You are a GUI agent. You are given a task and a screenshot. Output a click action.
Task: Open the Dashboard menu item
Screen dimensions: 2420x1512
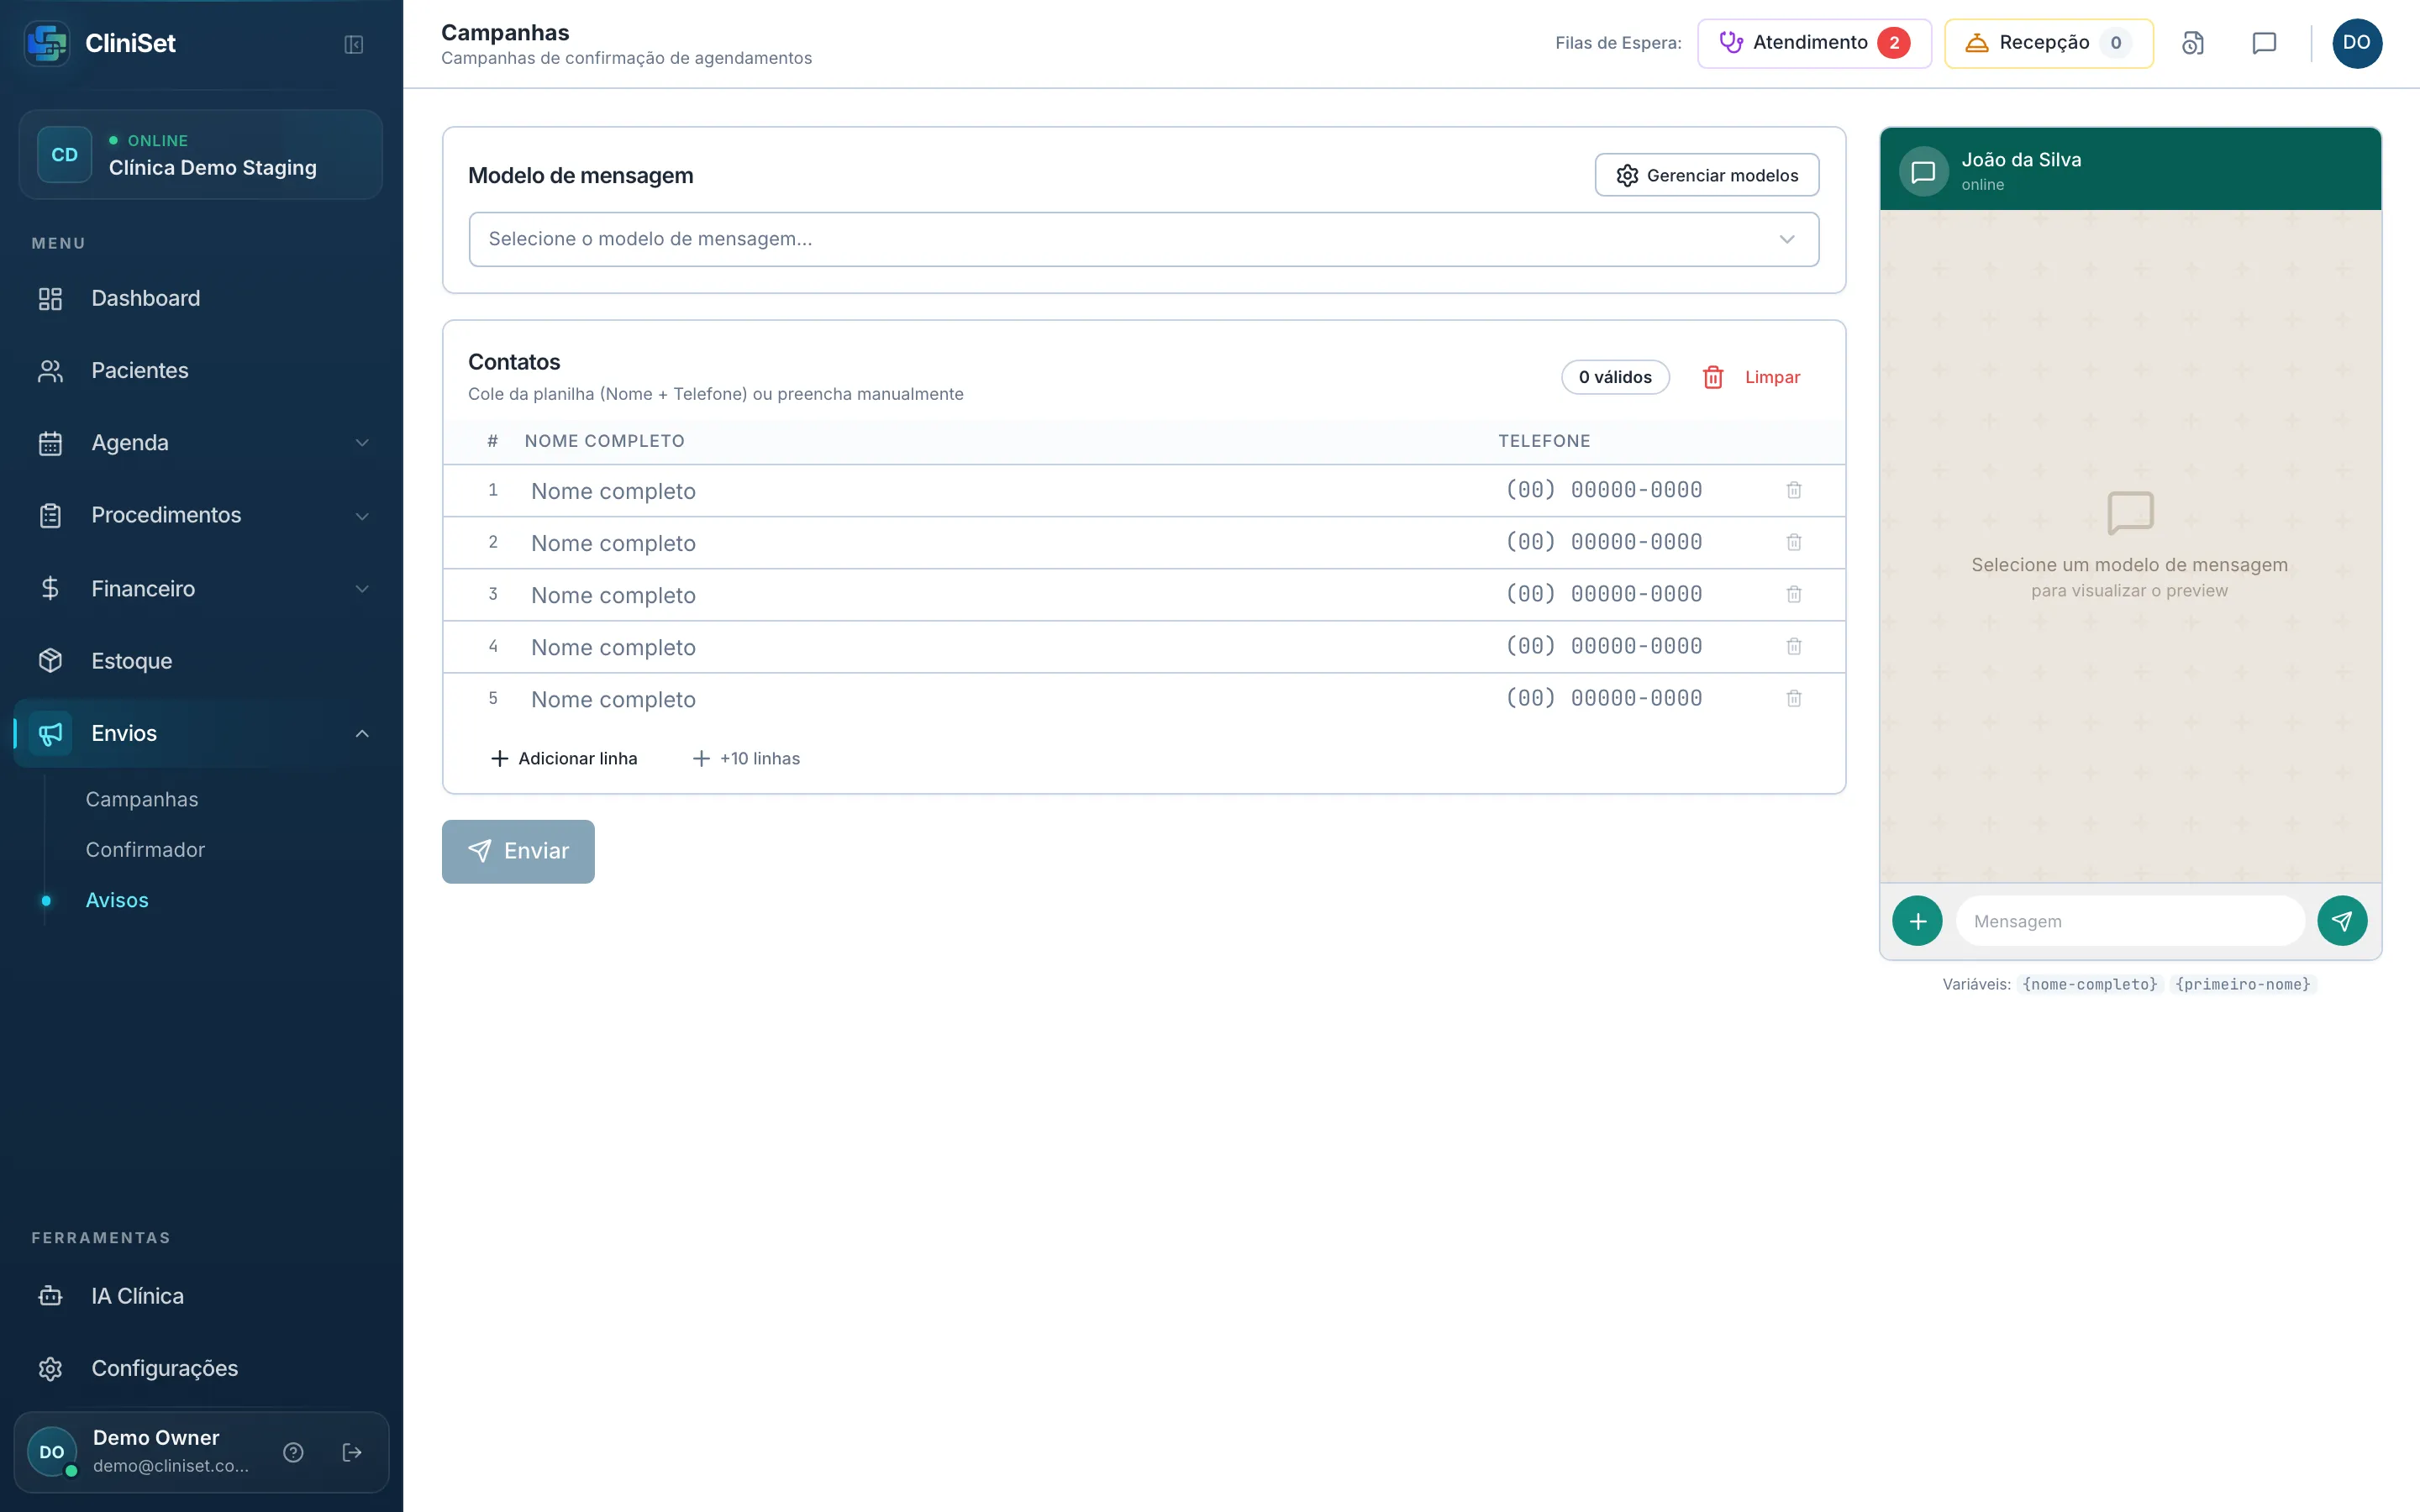(x=201, y=298)
